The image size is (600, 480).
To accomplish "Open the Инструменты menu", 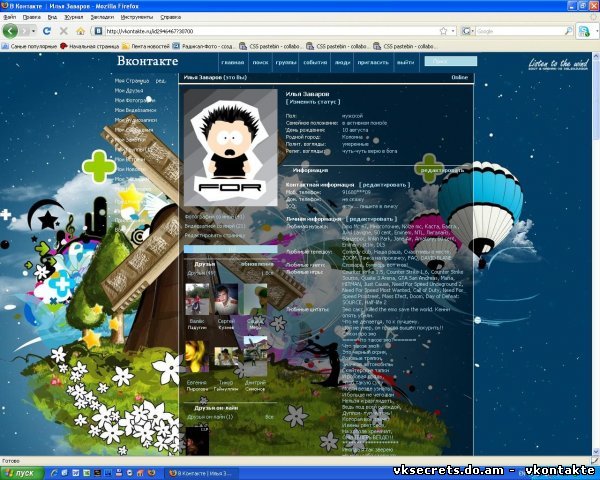I will (137, 17).
